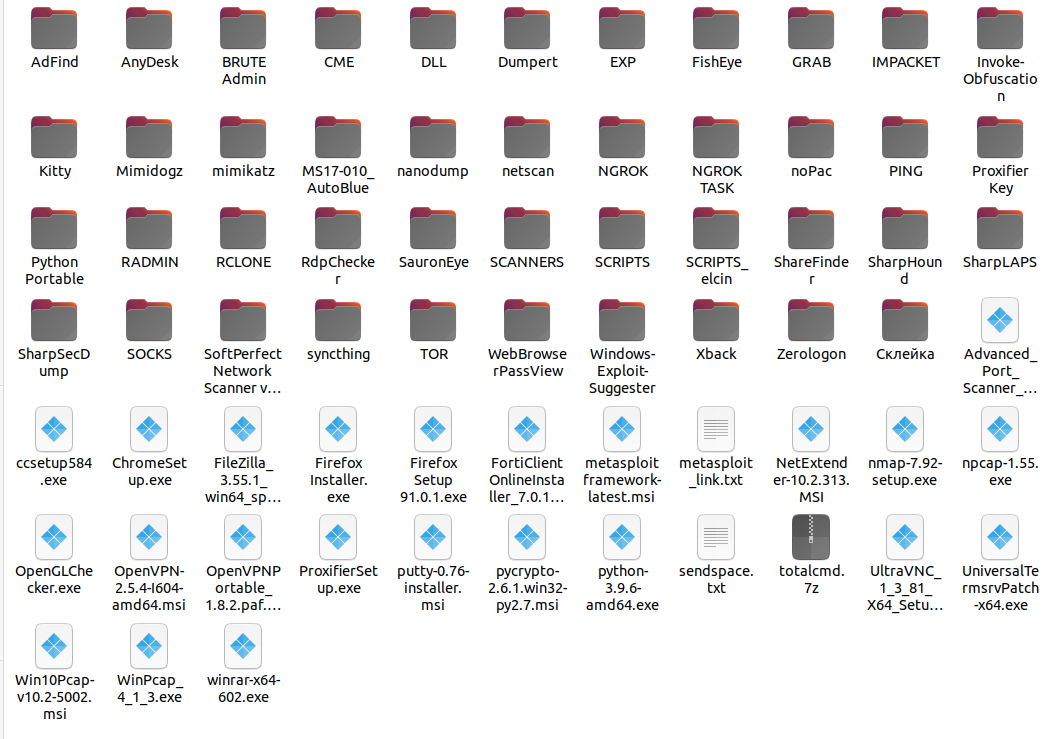
Task: Select the RADMIN folder icon
Action: click(x=149, y=229)
